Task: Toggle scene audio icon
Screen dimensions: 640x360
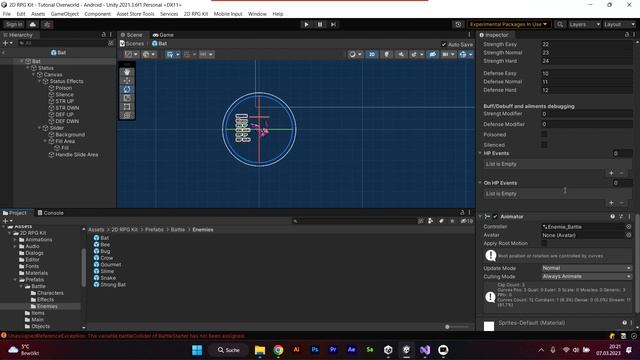Action: point(401,54)
